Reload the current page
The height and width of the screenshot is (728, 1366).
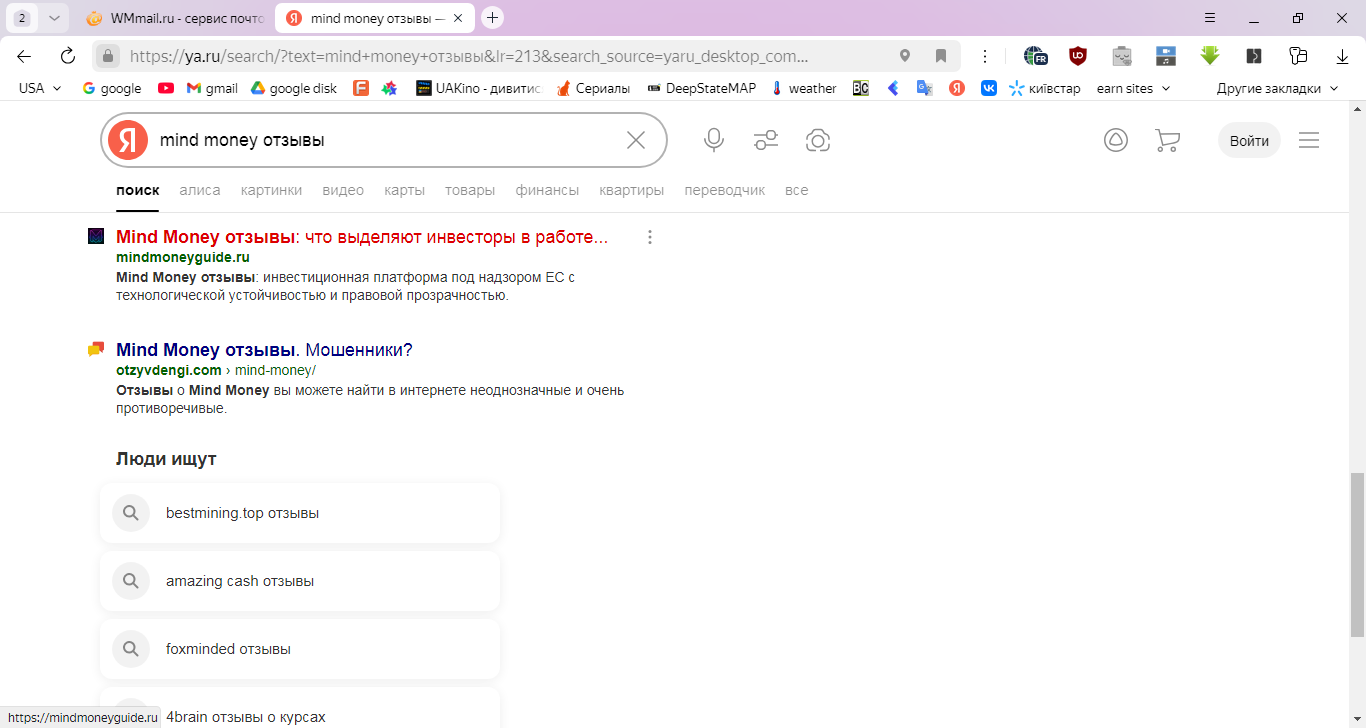click(x=68, y=56)
